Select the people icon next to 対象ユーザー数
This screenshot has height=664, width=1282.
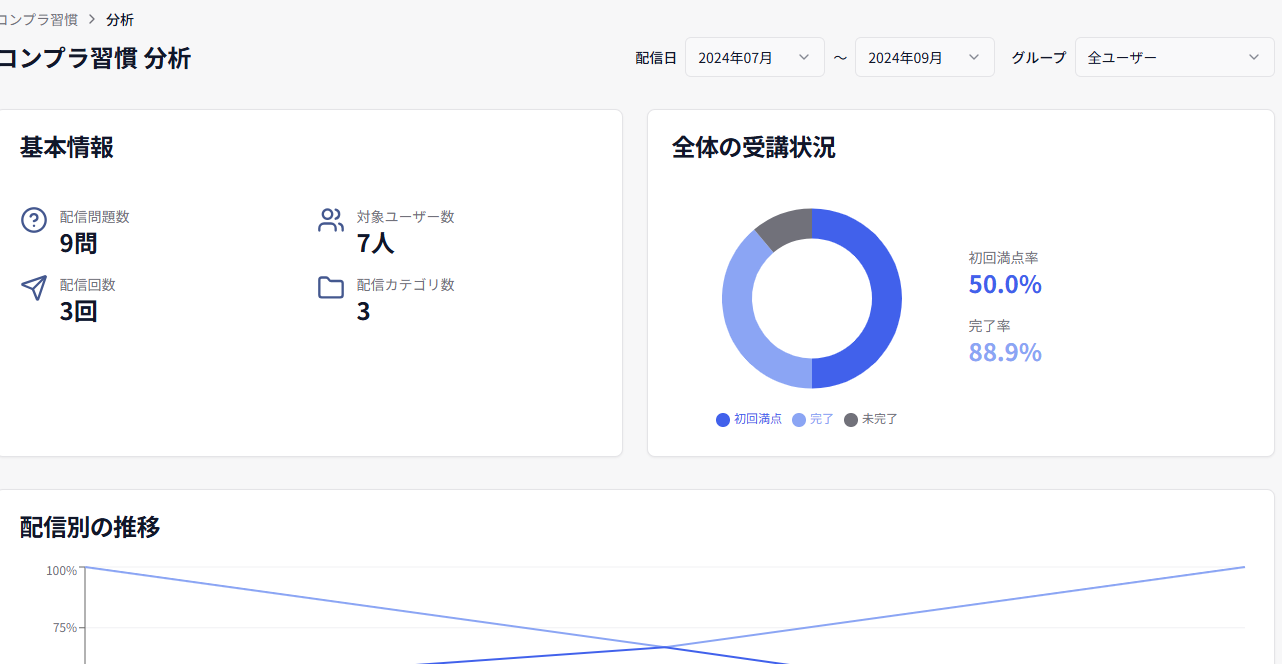click(330, 219)
